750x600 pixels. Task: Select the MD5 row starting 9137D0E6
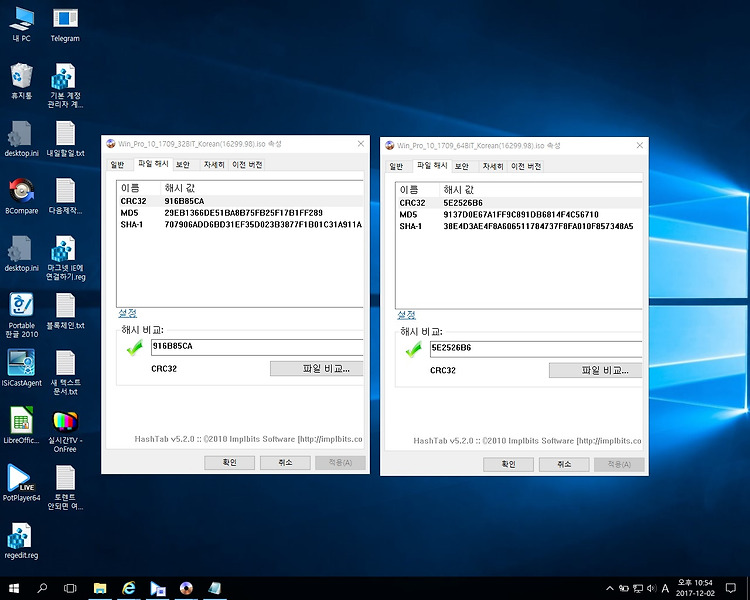click(x=518, y=215)
